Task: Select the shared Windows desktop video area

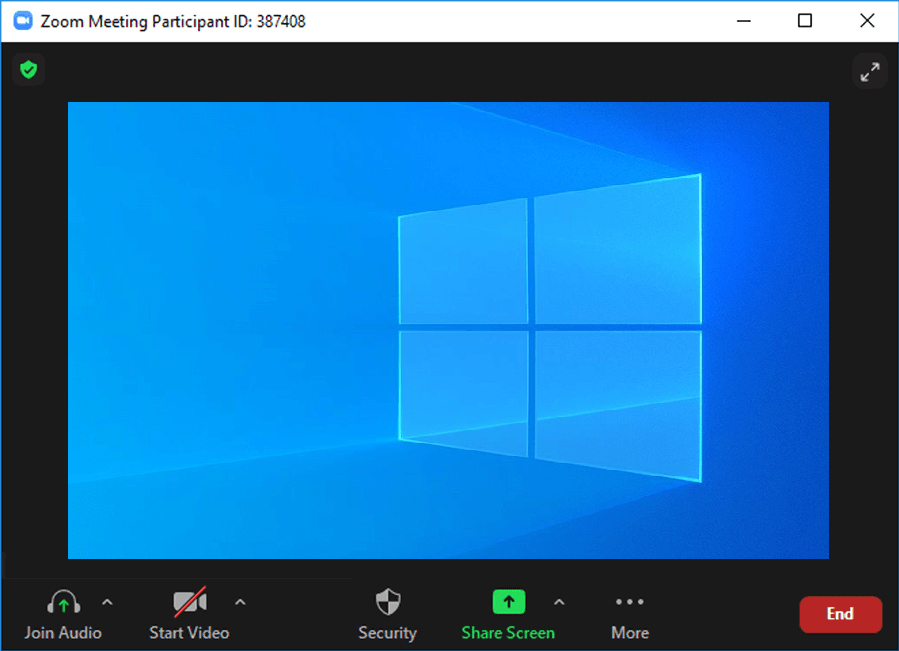Action: [448, 330]
